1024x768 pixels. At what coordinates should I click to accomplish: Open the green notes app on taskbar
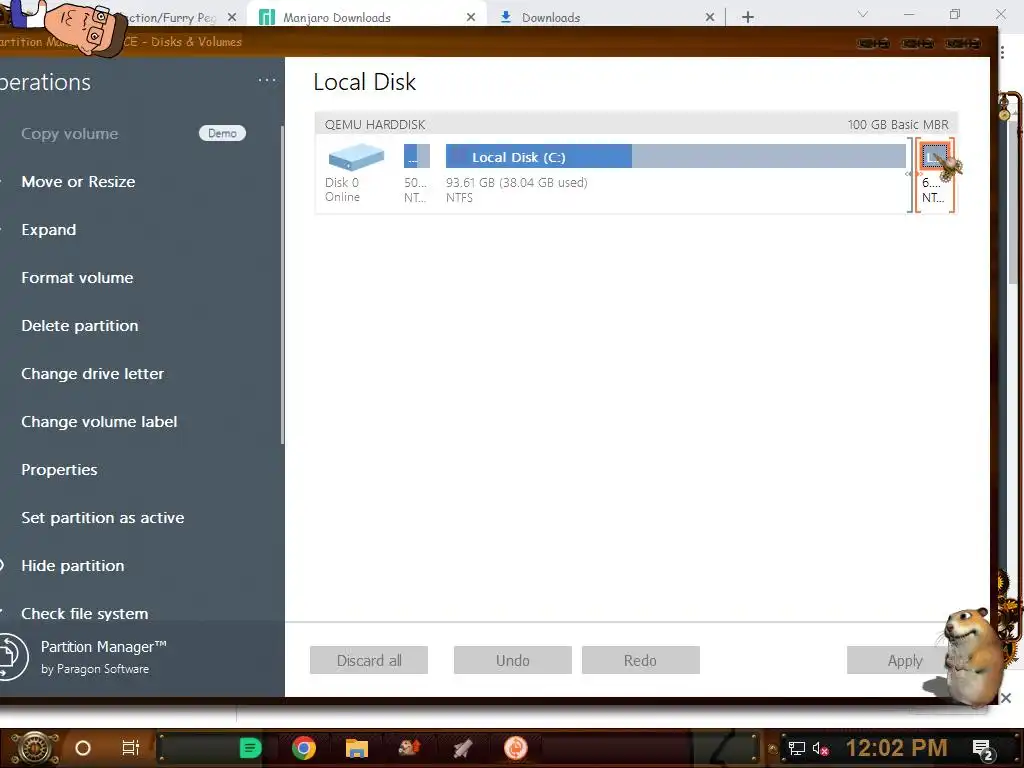(x=250, y=748)
